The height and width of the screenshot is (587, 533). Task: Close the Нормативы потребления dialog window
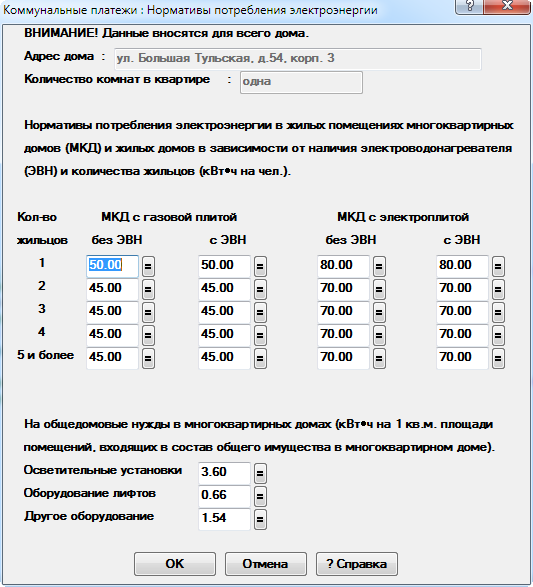coord(507,6)
